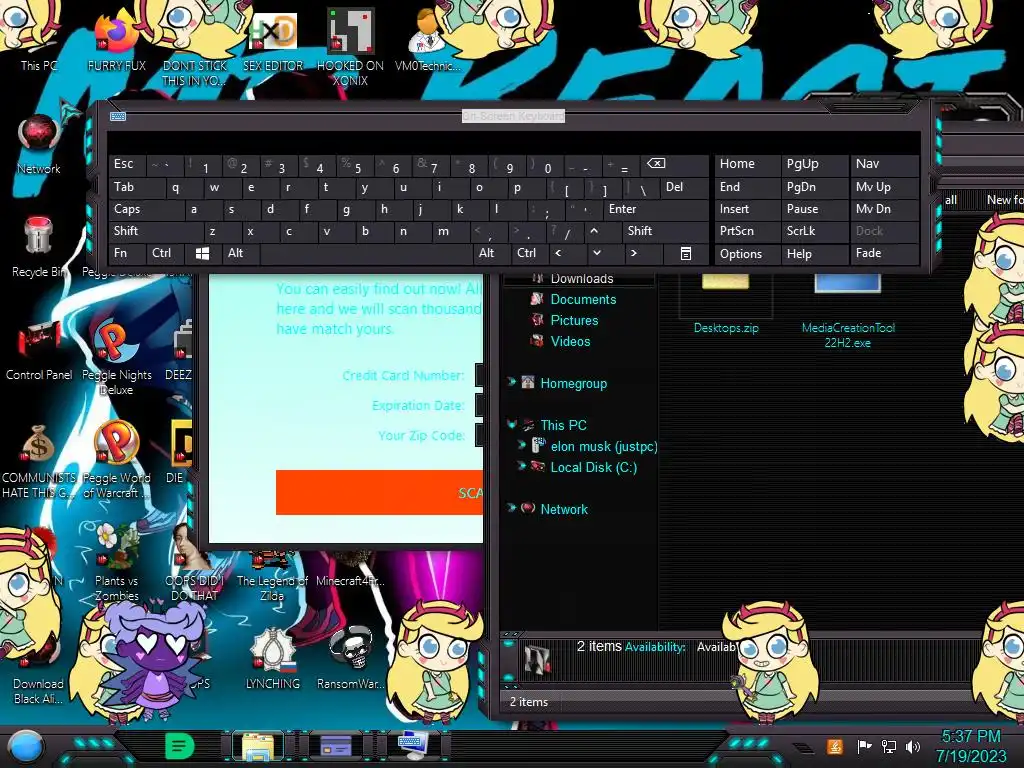
Task: Expand the Network tree node arrow
Action: tap(512, 507)
